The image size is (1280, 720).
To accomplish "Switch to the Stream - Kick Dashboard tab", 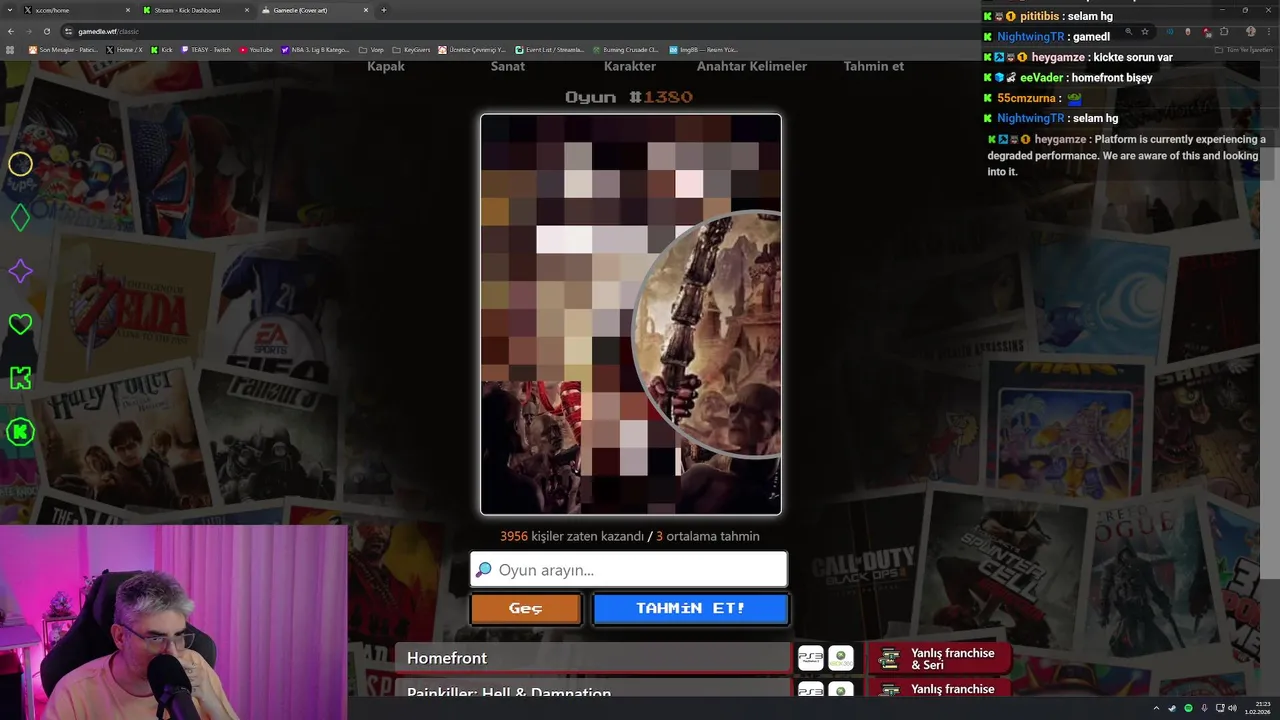I will (x=195, y=10).
